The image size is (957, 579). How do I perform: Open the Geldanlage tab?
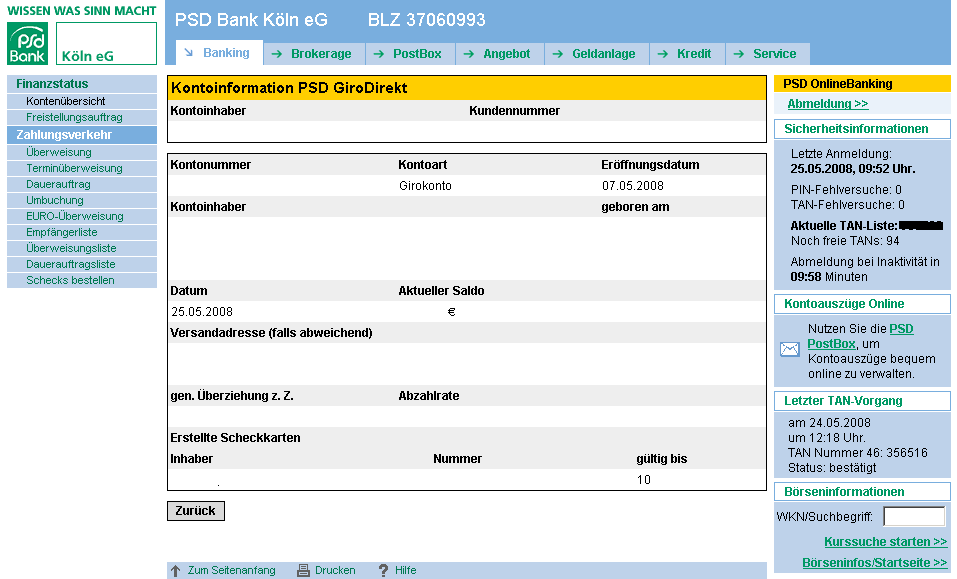[x=597, y=54]
